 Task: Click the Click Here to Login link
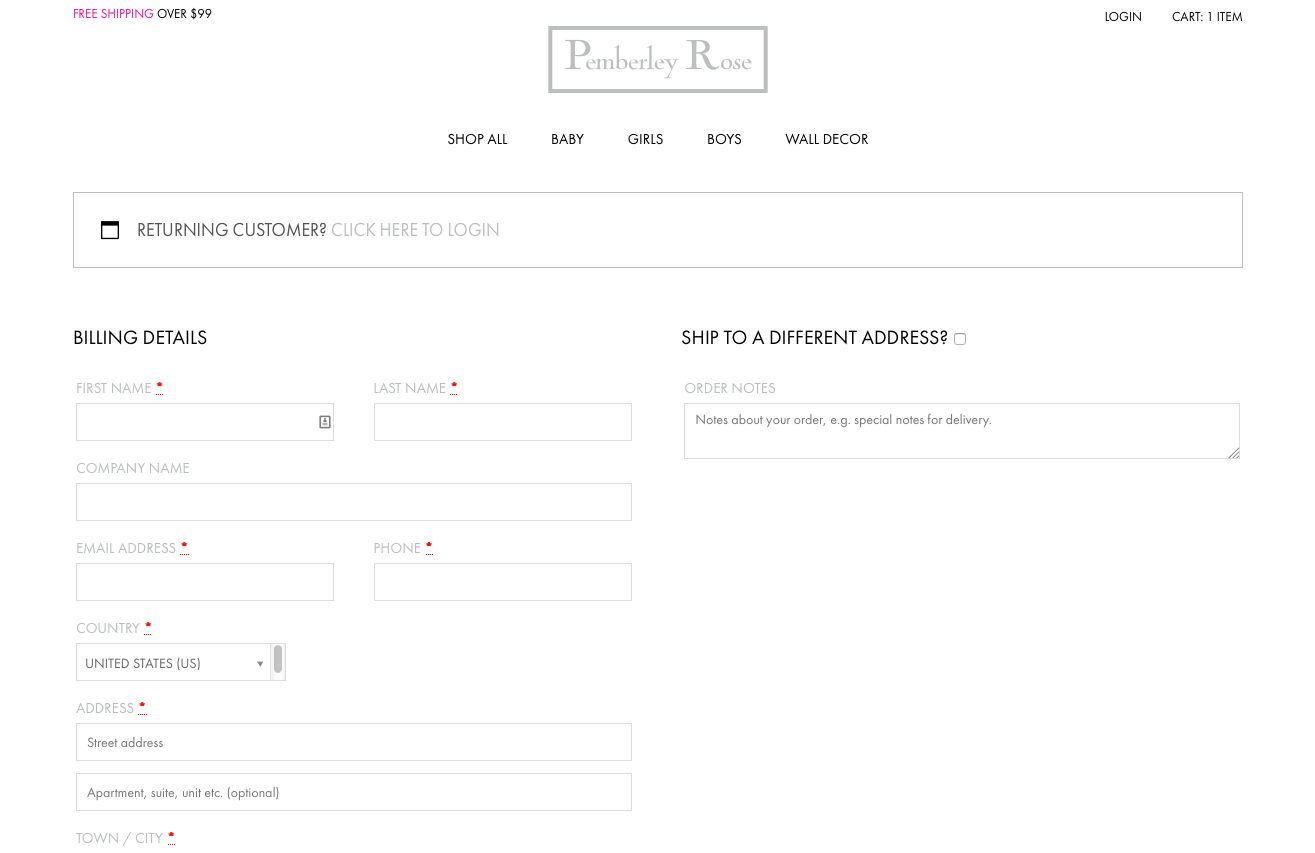click(415, 230)
